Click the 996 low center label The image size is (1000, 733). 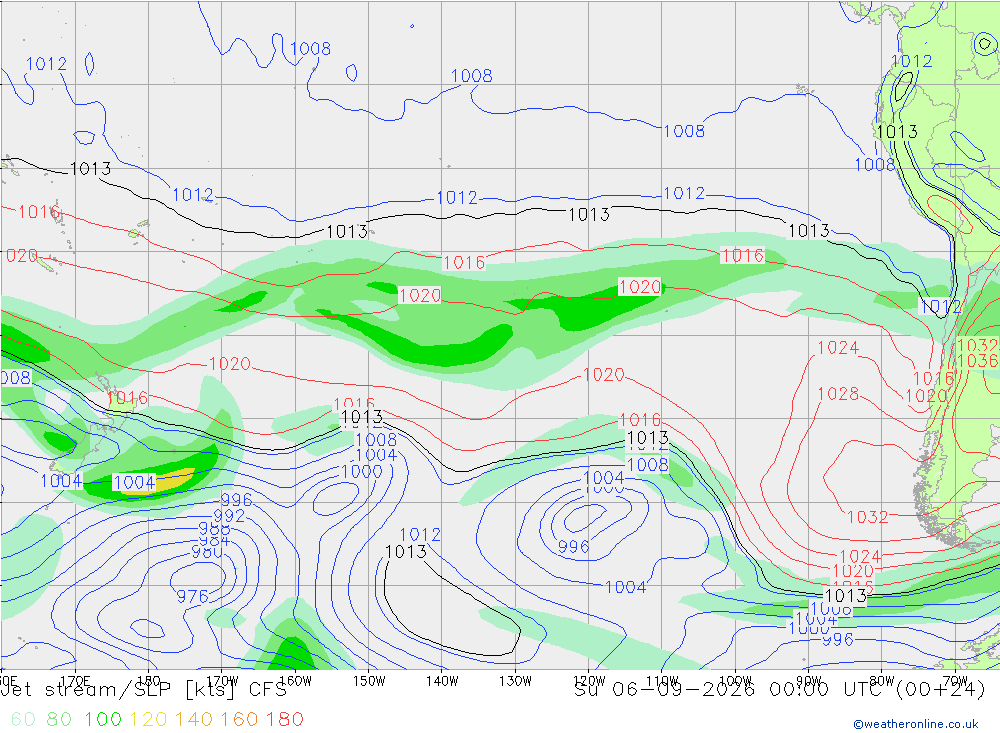pos(573,547)
